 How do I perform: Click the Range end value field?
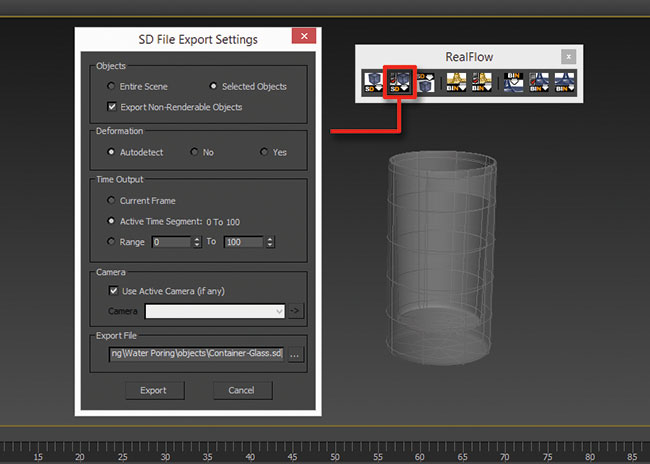(x=244, y=242)
